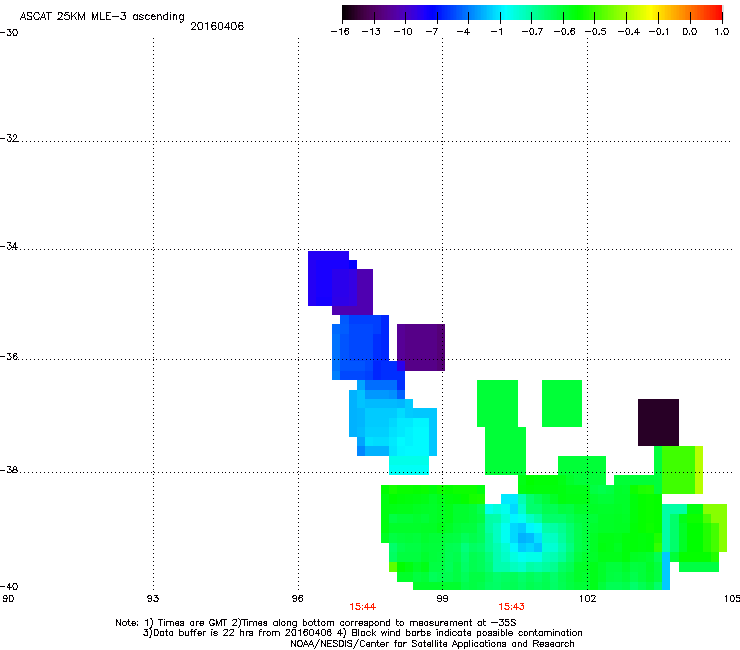Click the colorbar label -7
The image size is (740, 650).
[x=432, y=32]
